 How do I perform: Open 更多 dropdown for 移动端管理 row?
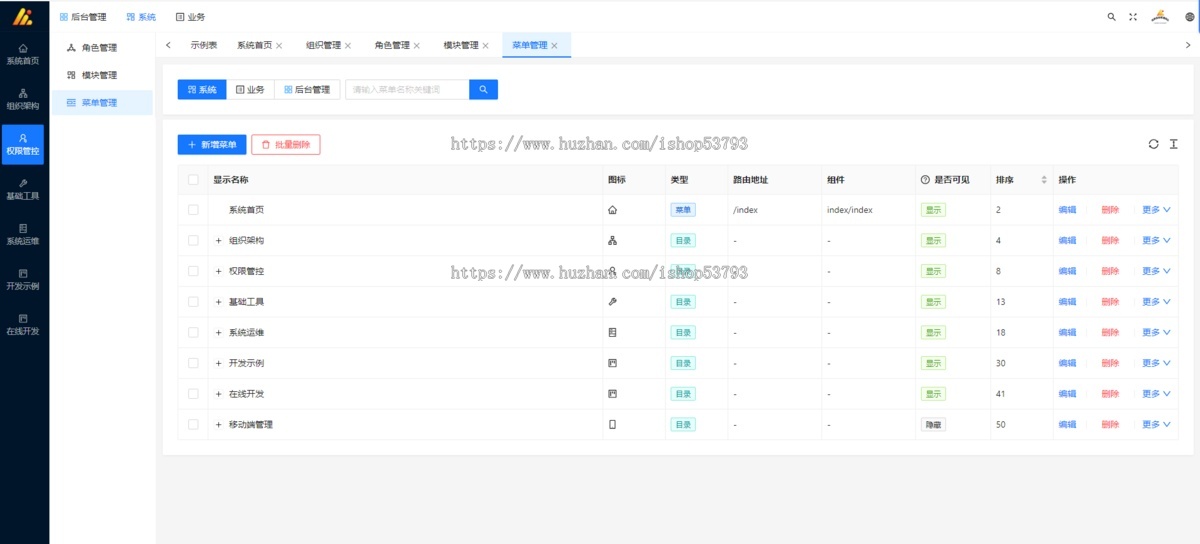coord(1156,424)
